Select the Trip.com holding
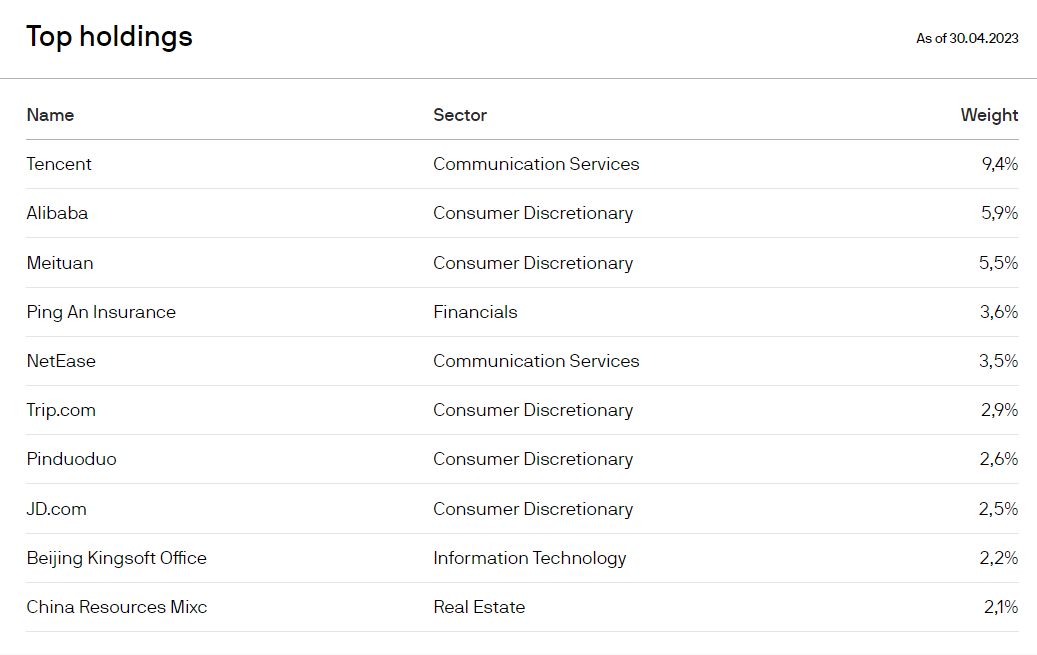Image resolution: width=1037 pixels, height=655 pixels. tap(61, 410)
